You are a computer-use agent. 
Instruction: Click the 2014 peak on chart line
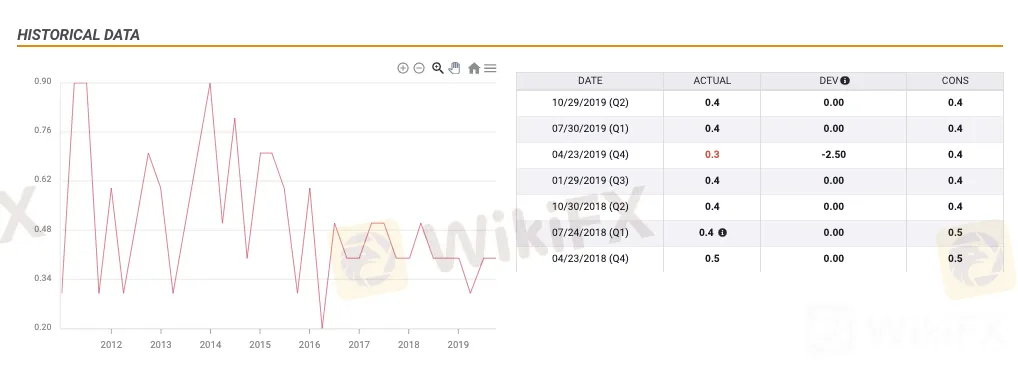[x=210, y=83]
